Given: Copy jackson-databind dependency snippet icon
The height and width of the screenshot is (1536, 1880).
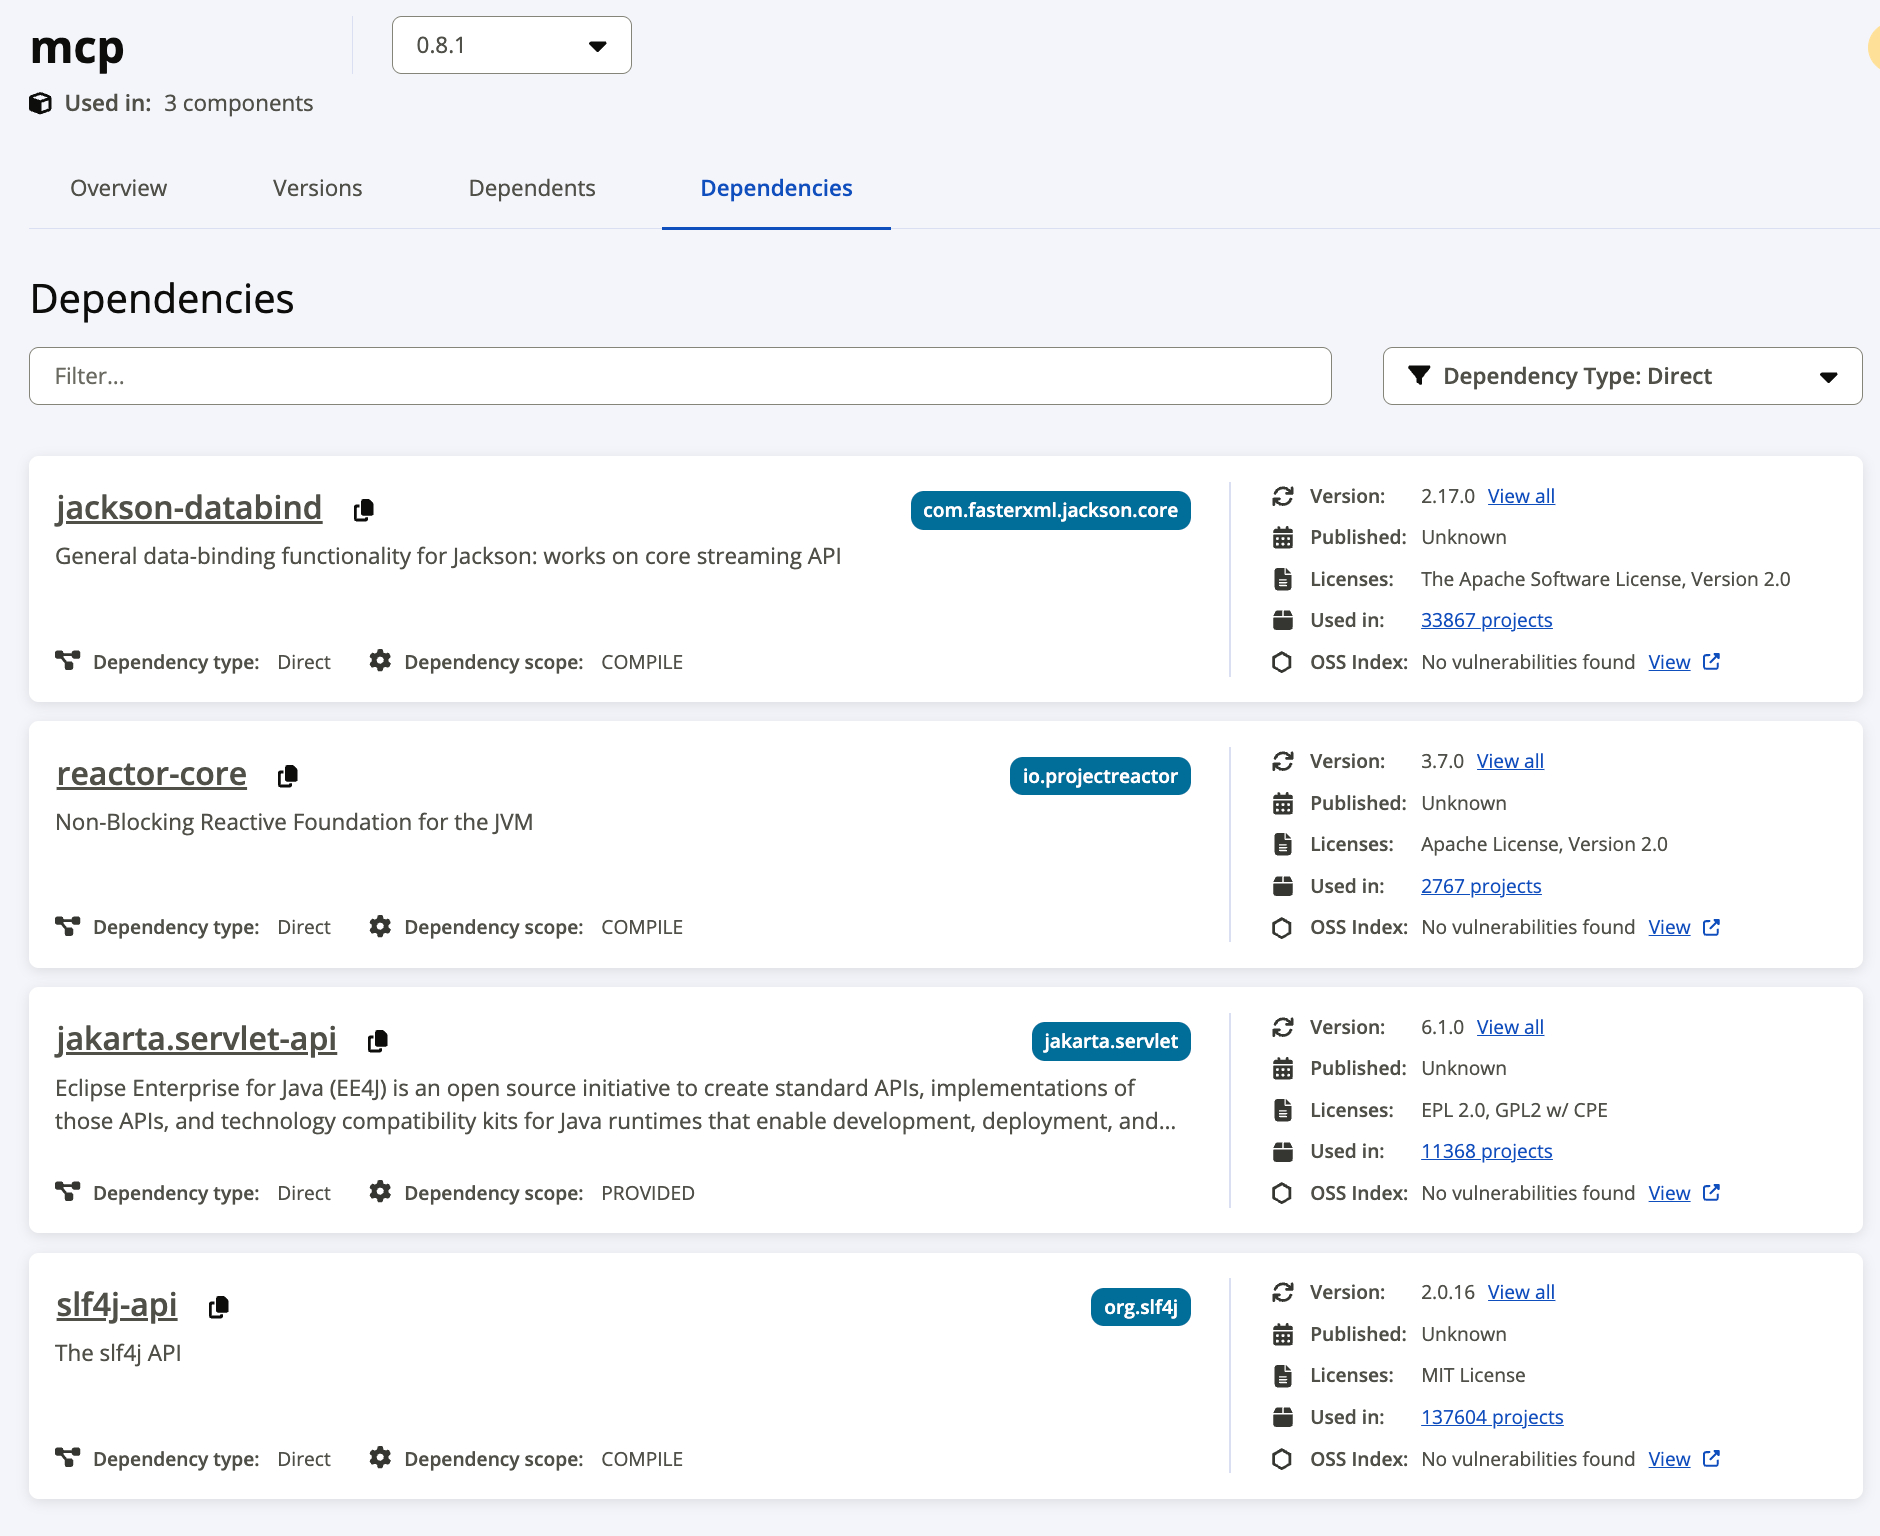Looking at the screenshot, I should (x=364, y=510).
